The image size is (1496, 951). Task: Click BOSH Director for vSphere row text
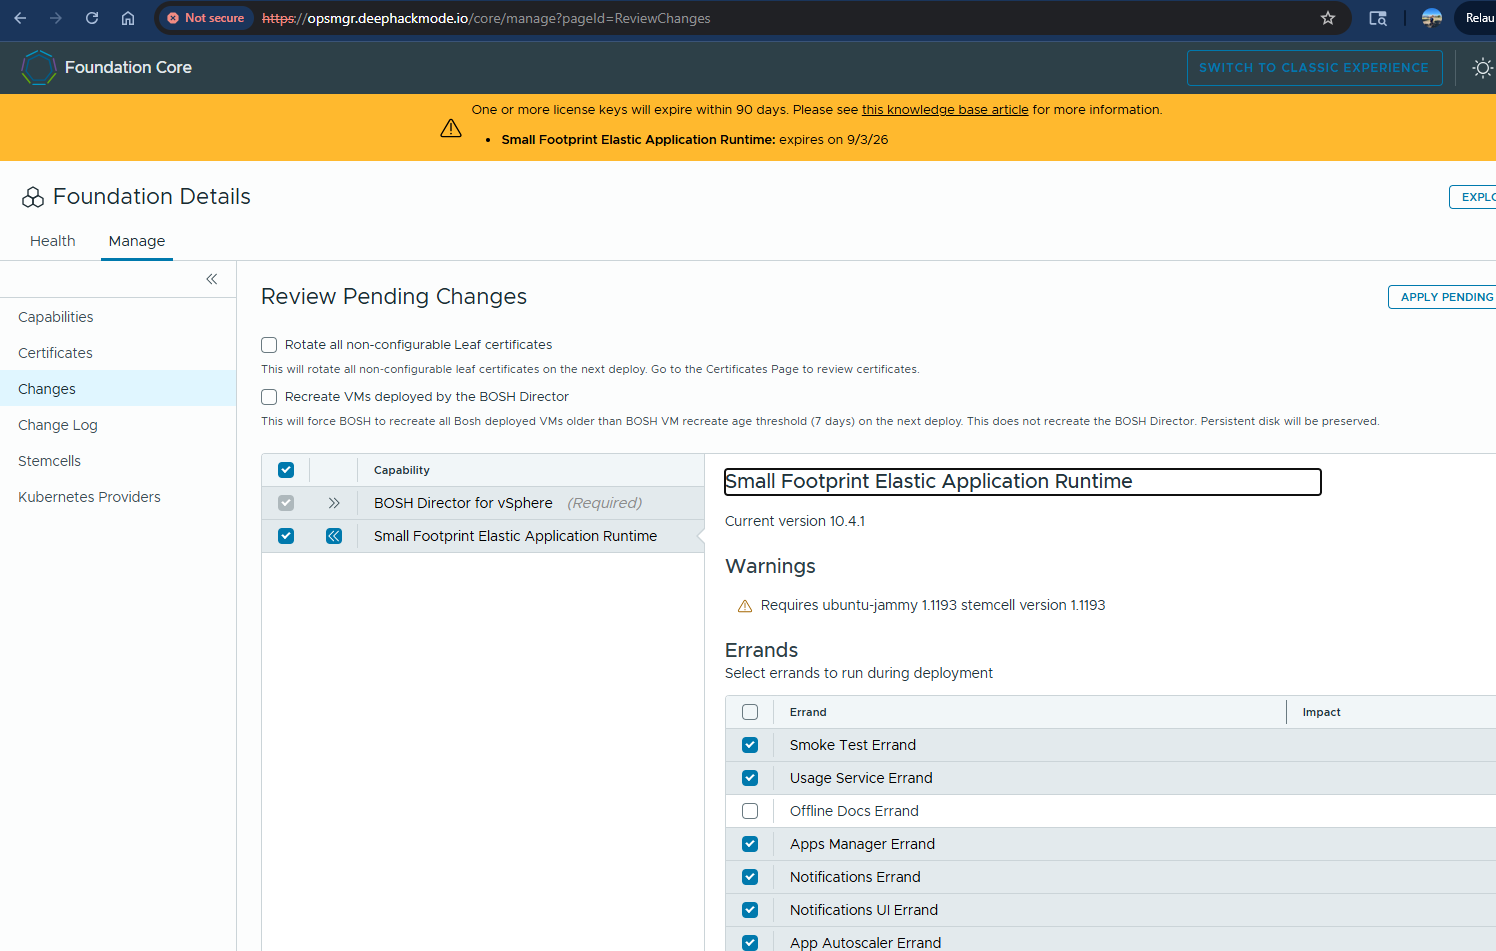[x=463, y=503]
